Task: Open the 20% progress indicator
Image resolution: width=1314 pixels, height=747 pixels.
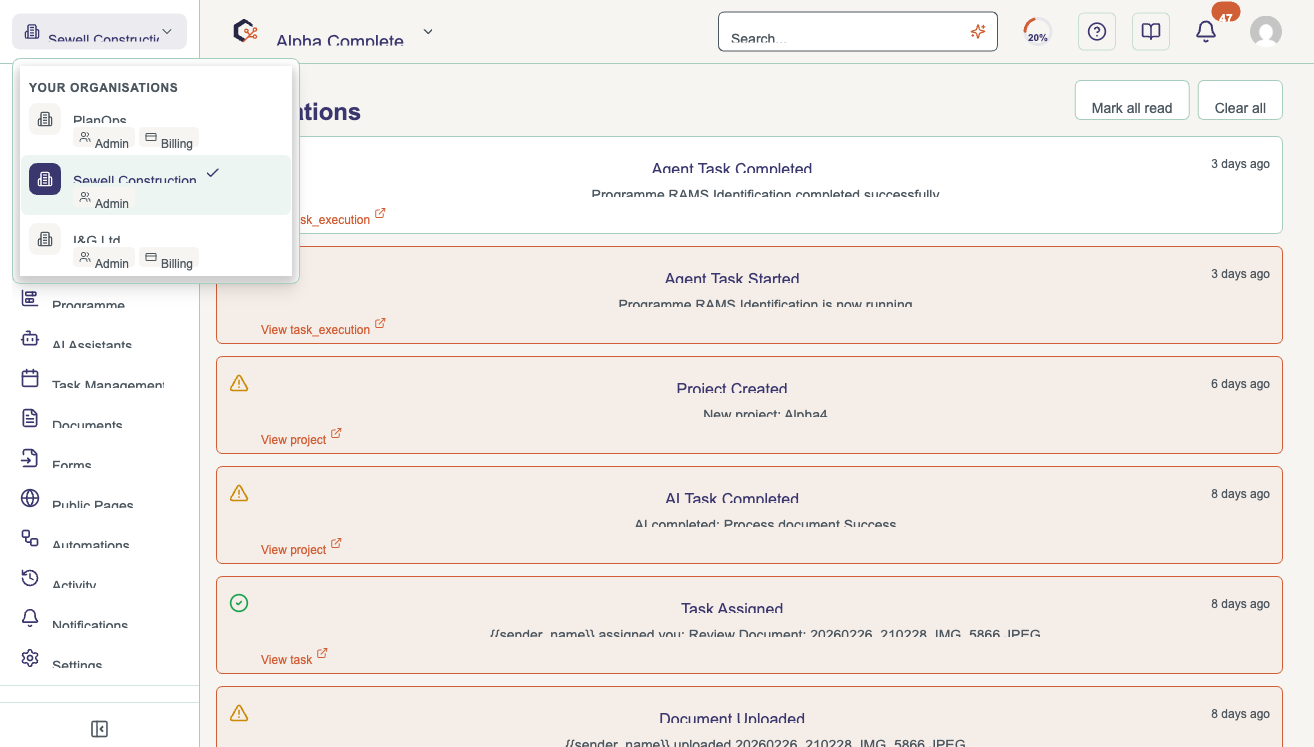Action: (x=1038, y=32)
